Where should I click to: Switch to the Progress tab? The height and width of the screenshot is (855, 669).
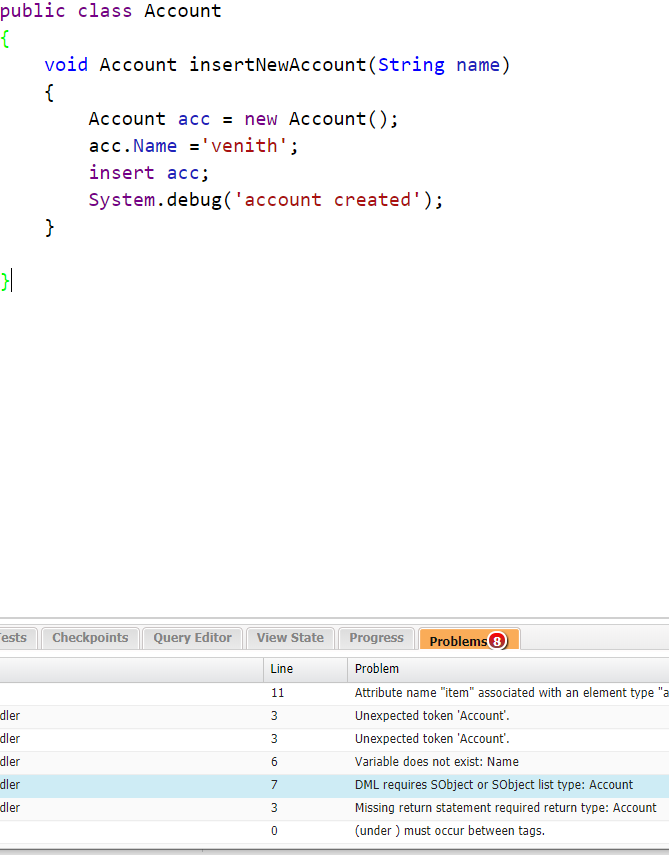click(376, 638)
